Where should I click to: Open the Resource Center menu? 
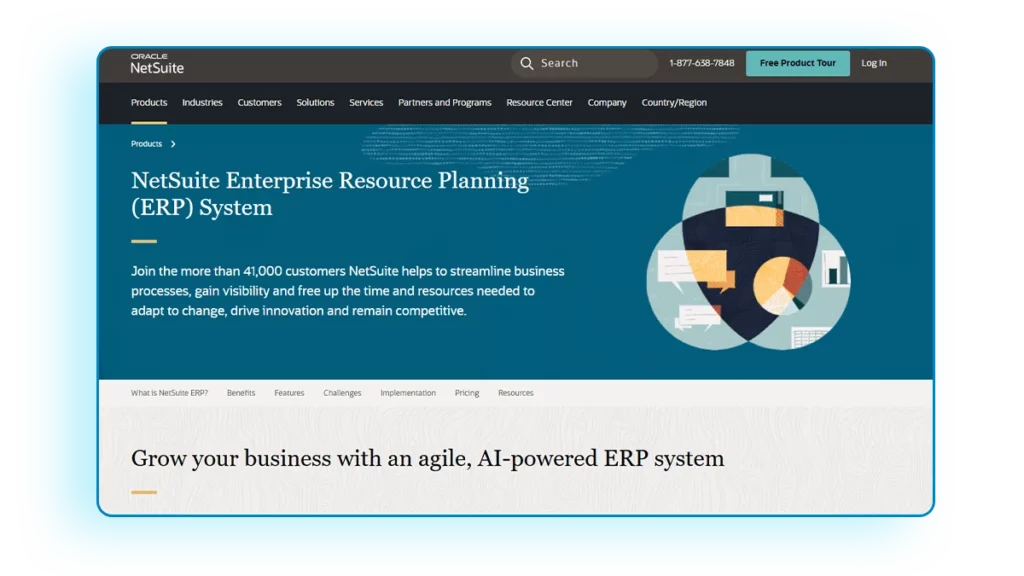[539, 102]
